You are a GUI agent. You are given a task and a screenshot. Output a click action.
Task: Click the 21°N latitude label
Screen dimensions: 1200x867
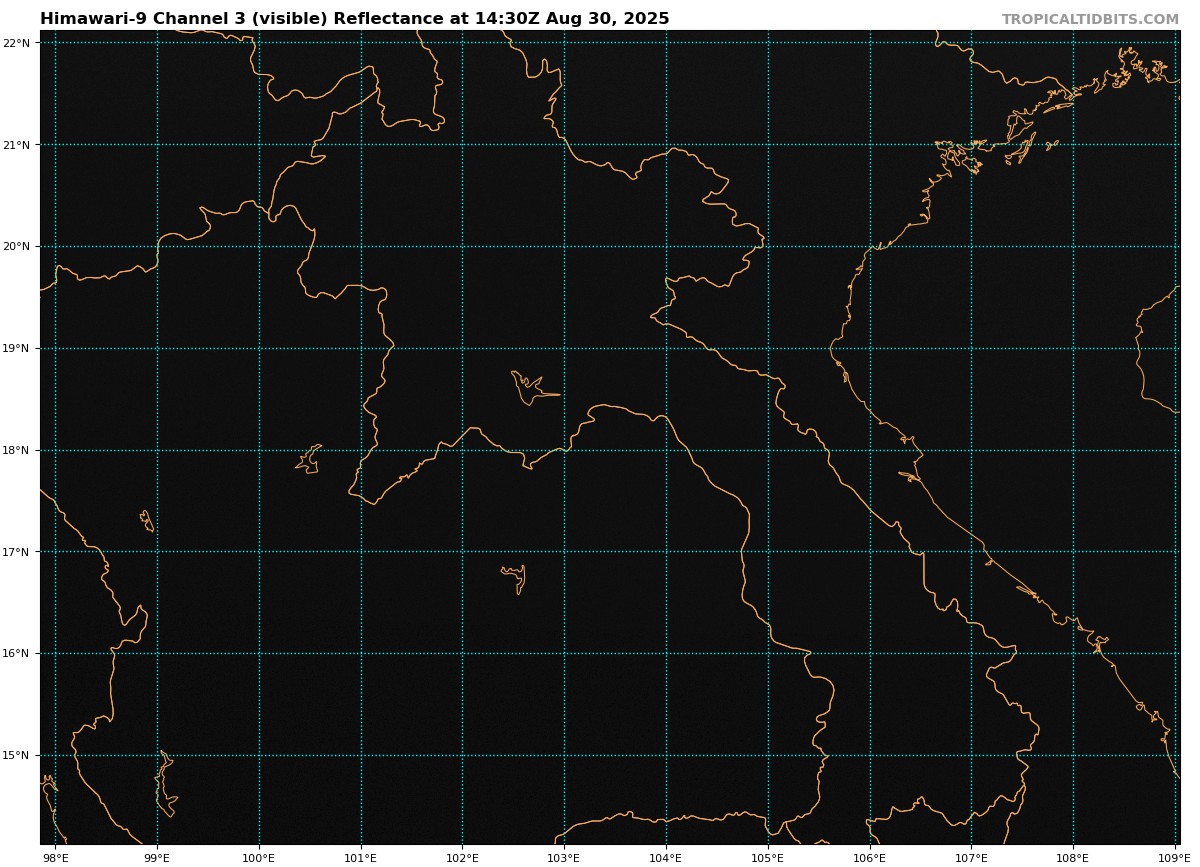coord(17,145)
